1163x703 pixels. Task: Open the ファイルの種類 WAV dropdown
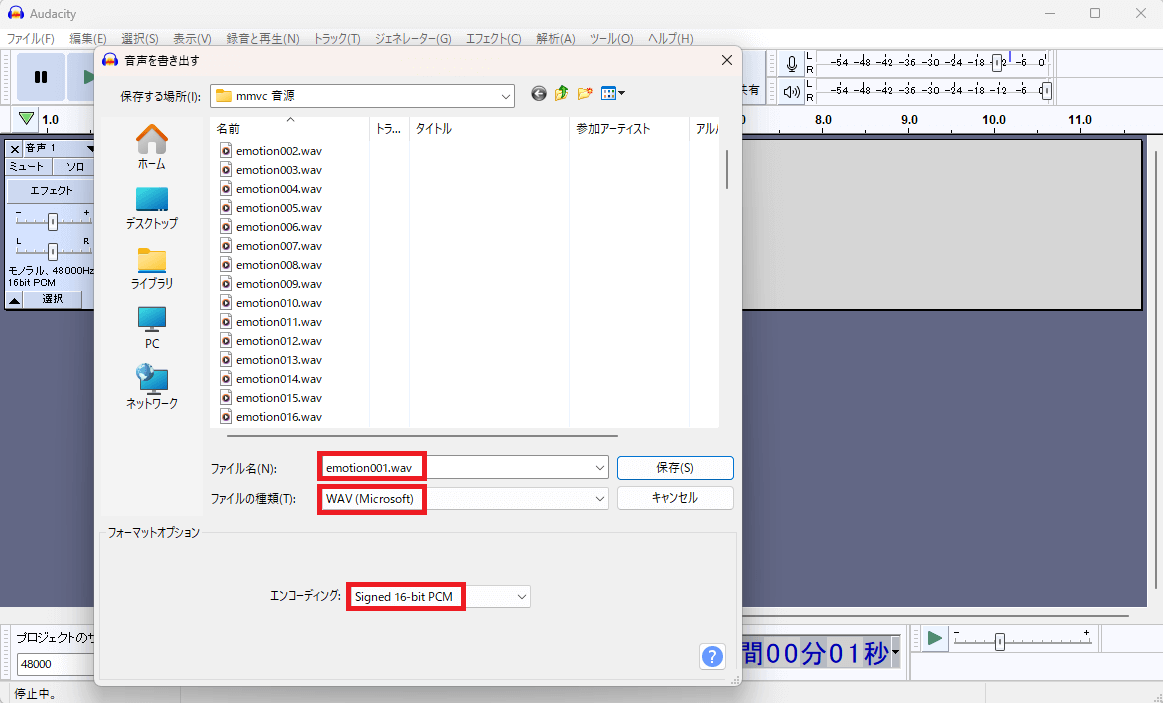tap(600, 498)
